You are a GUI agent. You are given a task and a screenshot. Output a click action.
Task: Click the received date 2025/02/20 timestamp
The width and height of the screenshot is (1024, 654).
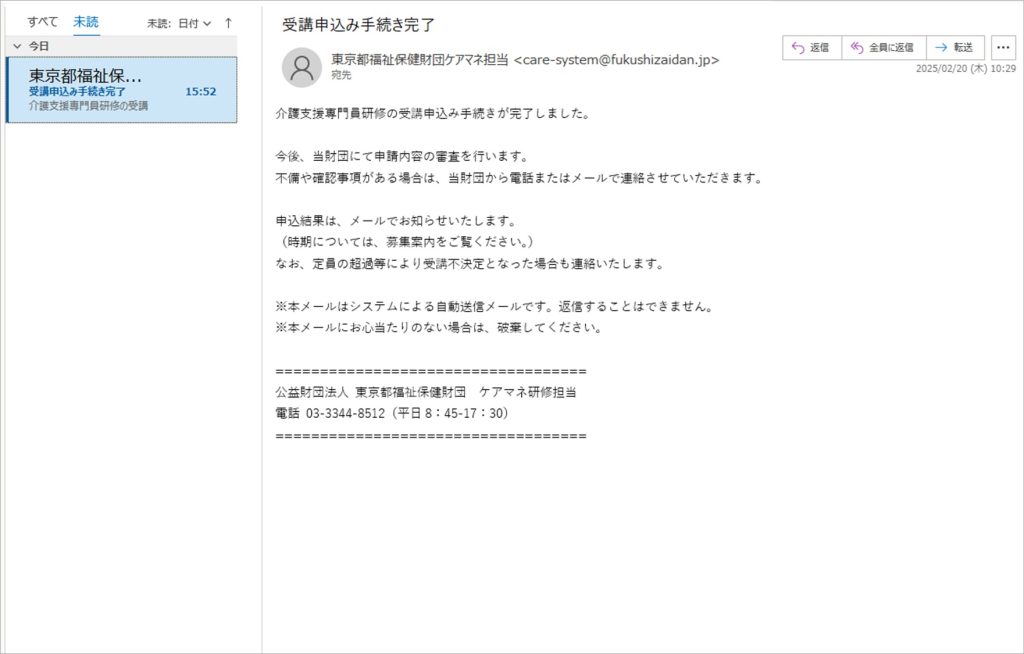965,69
